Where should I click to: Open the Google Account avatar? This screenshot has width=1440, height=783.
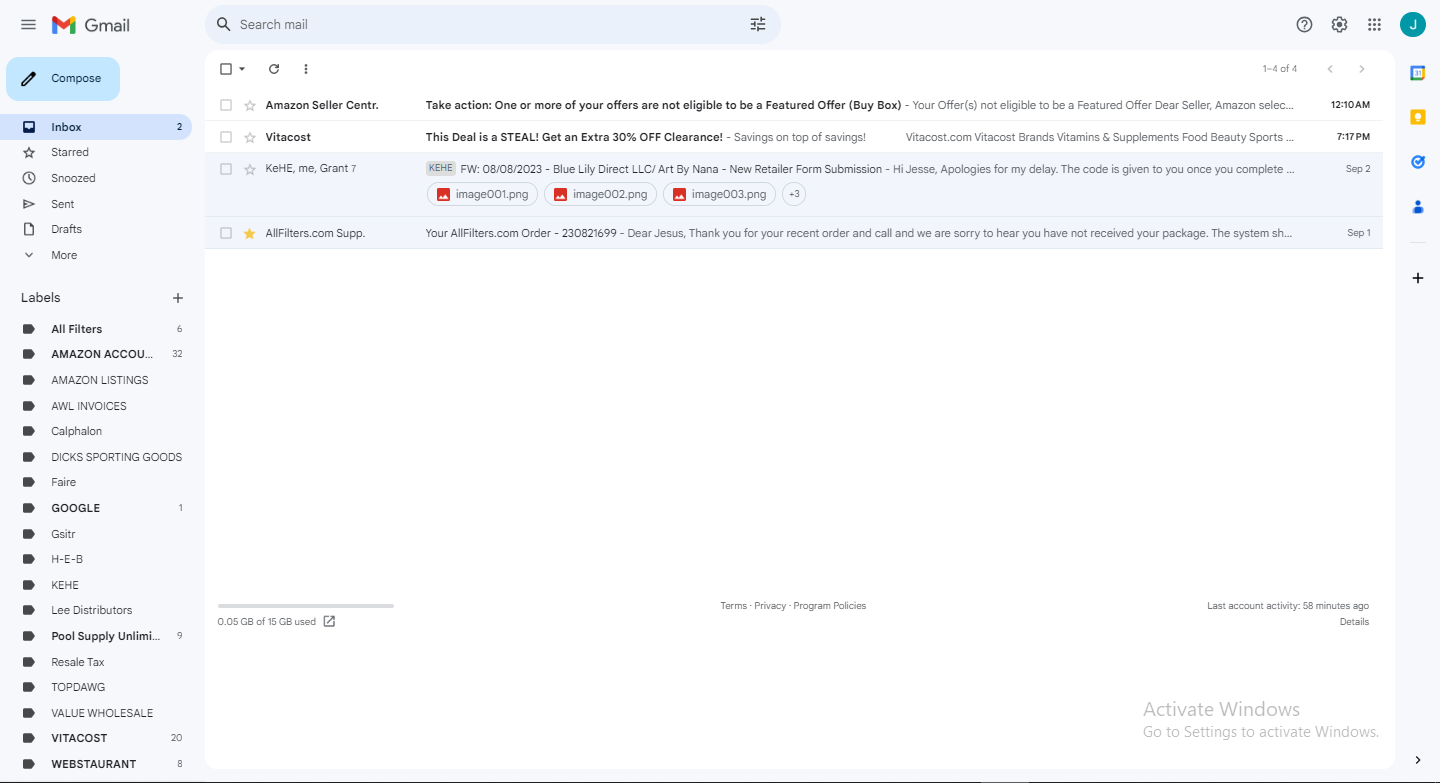1413,25
